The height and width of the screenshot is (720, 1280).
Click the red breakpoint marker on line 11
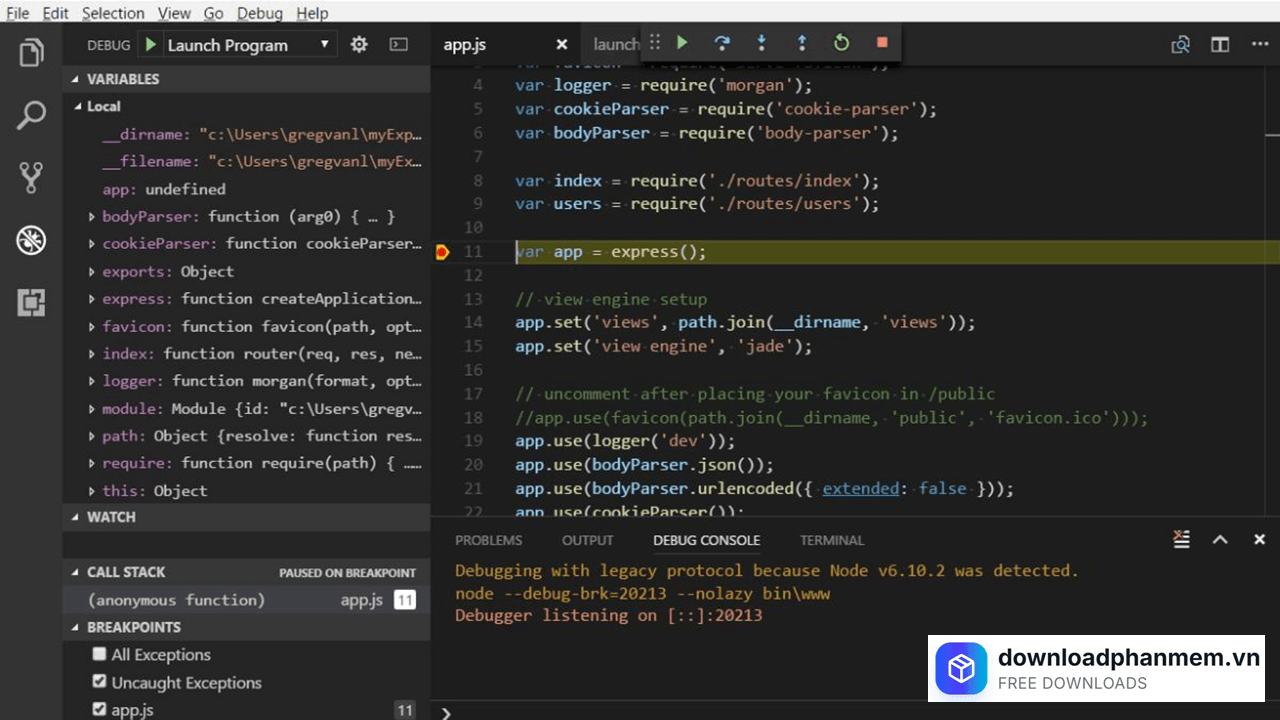click(442, 251)
